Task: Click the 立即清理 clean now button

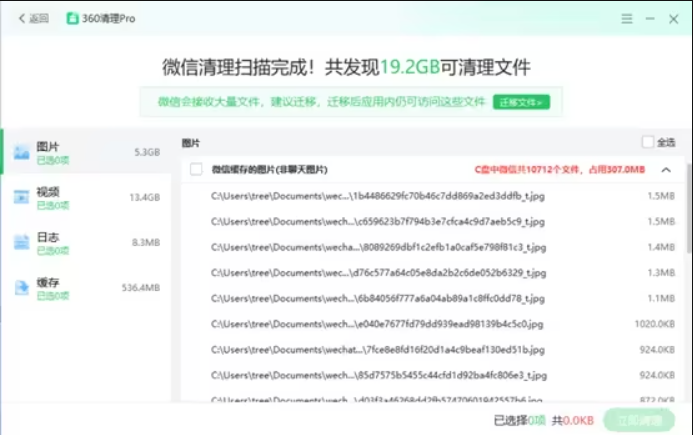Action: [x=639, y=420]
